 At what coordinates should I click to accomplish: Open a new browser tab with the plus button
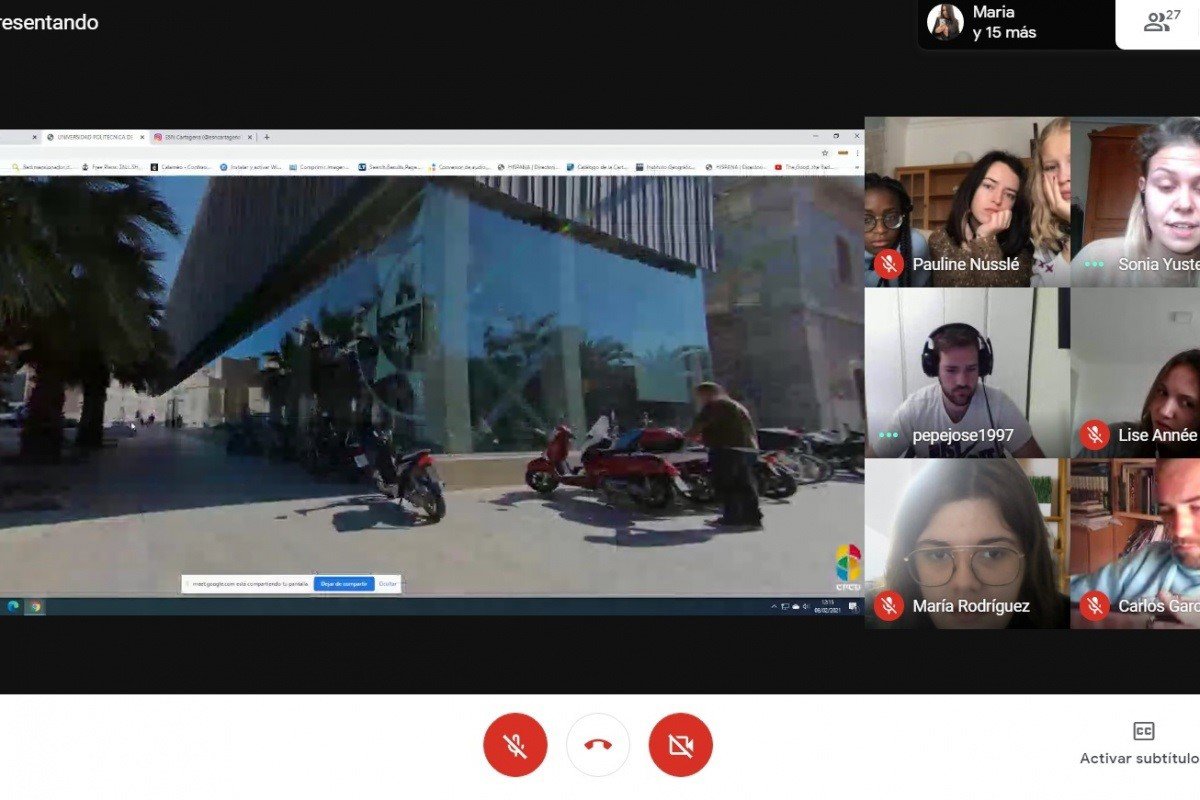267,137
